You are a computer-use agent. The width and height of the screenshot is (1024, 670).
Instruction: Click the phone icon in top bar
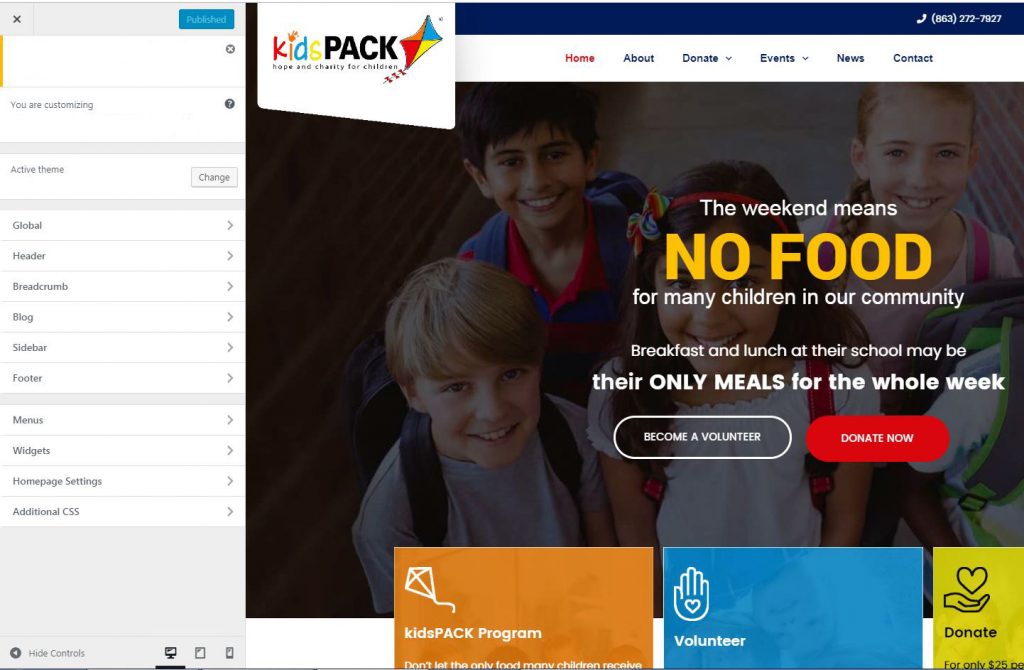pyautogui.click(x=921, y=18)
